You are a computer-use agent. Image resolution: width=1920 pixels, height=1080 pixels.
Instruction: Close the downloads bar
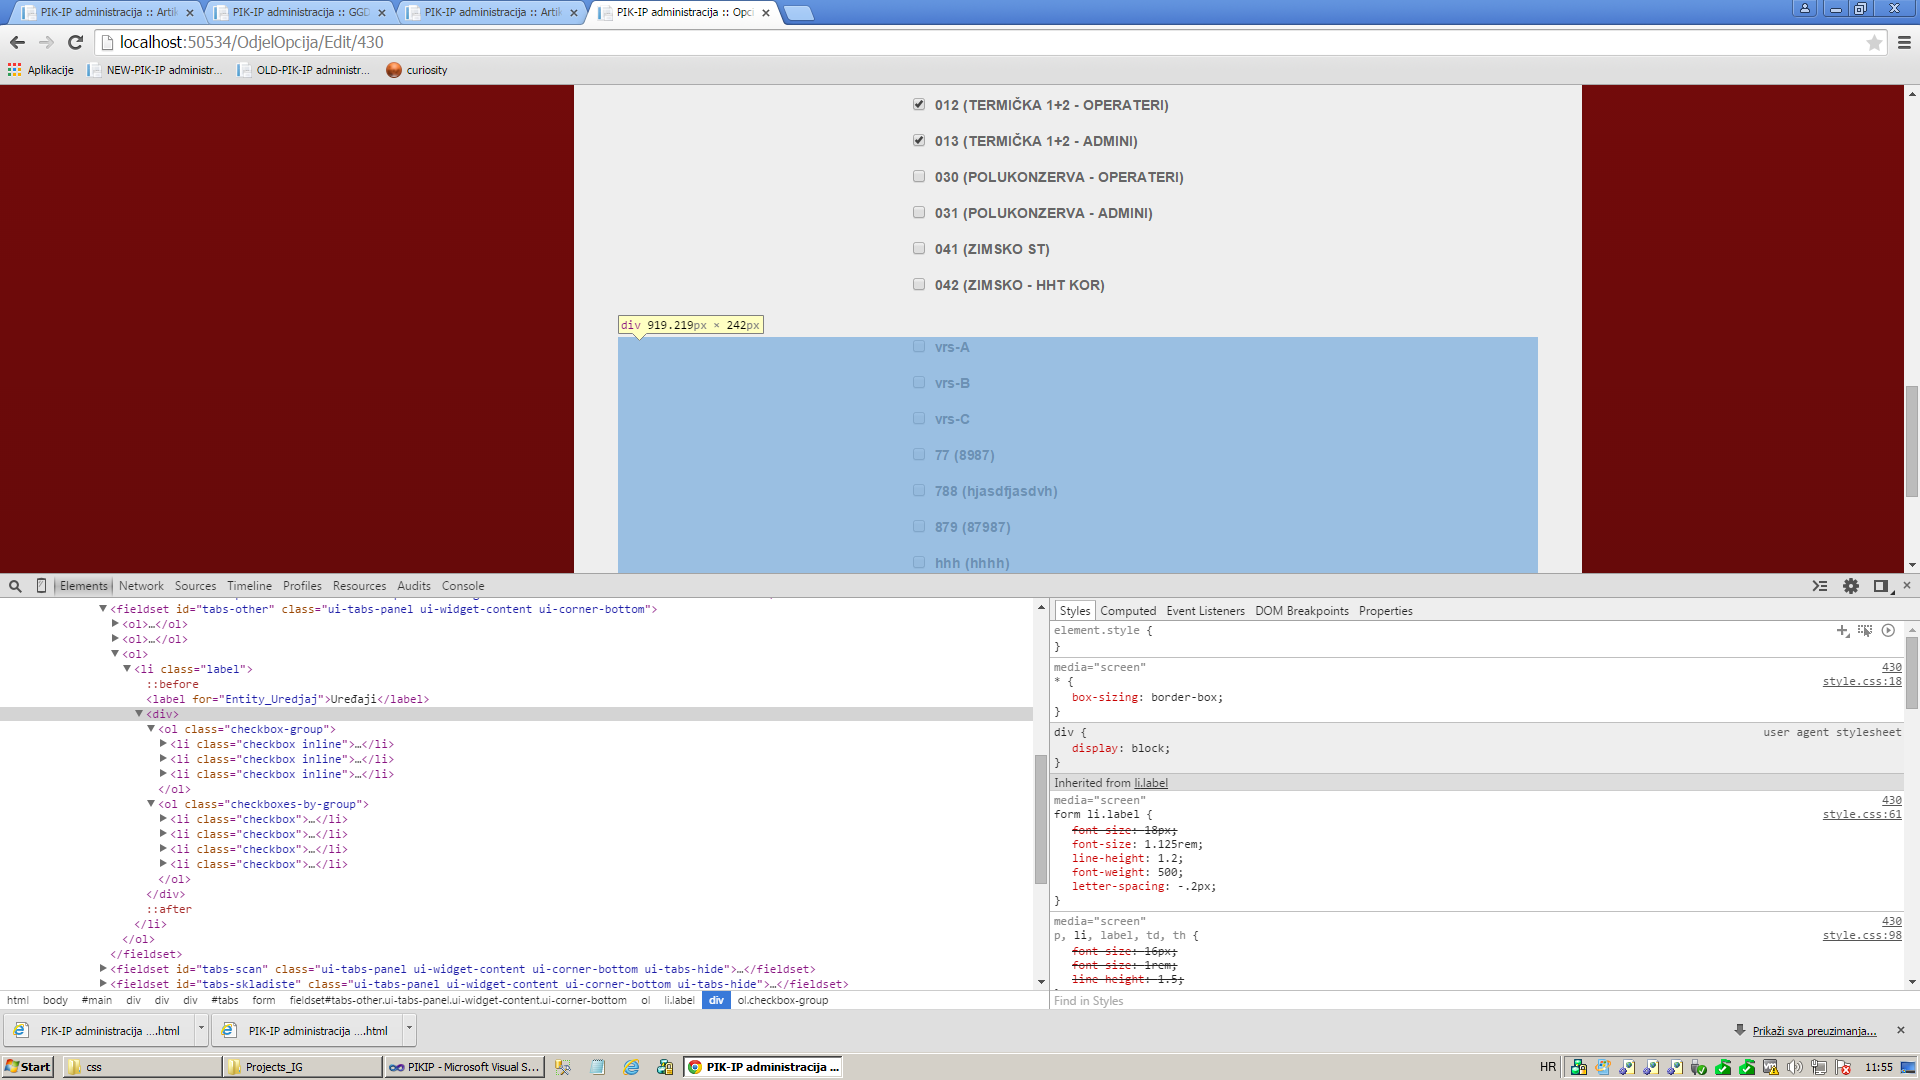click(1901, 1030)
